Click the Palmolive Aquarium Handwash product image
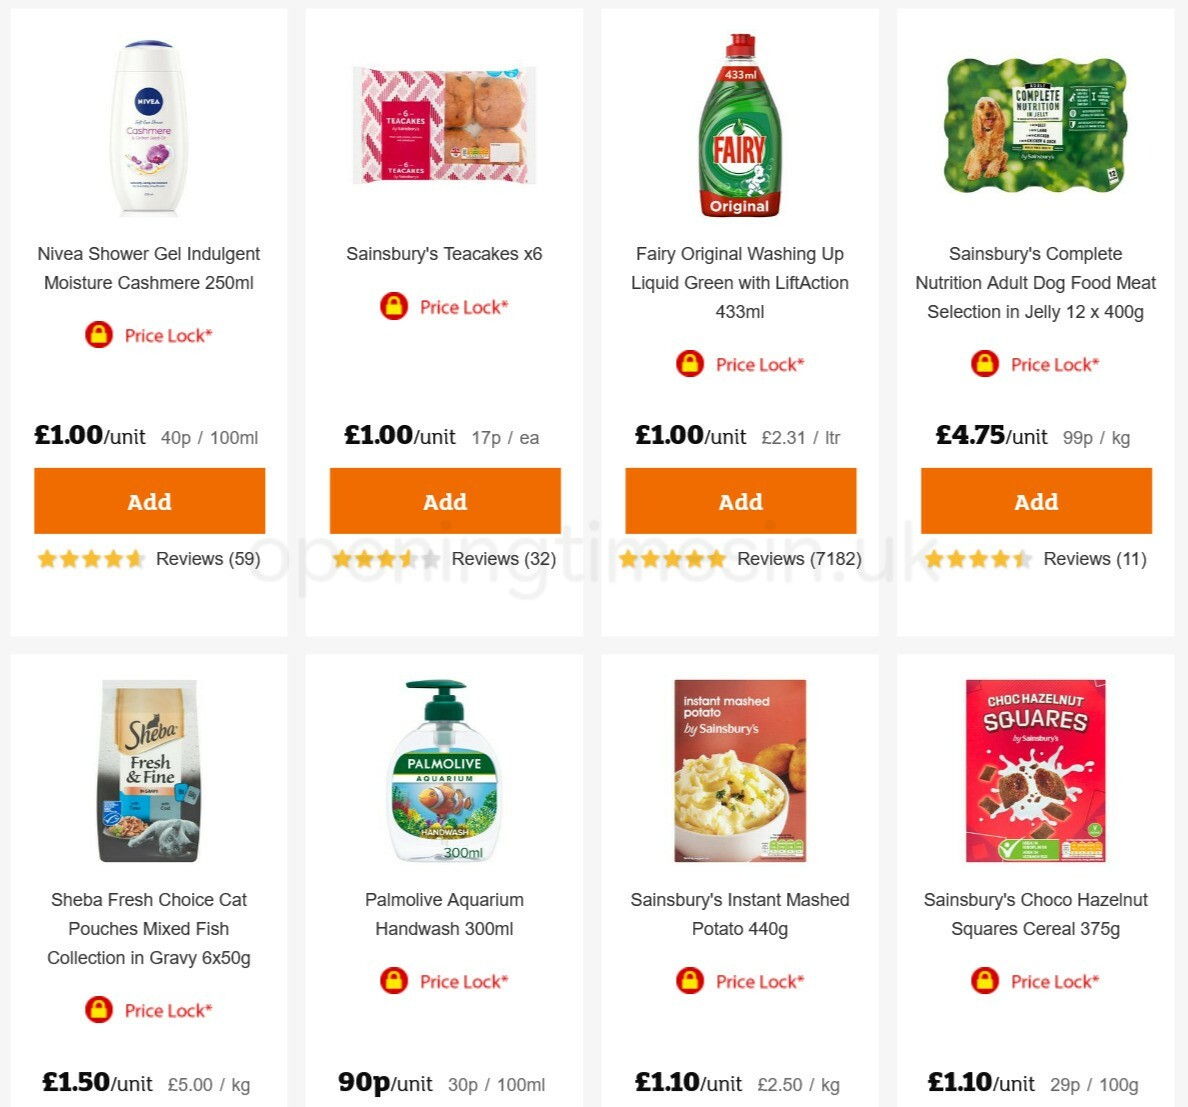Image resolution: width=1188 pixels, height=1107 pixels. tap(444, 768)
